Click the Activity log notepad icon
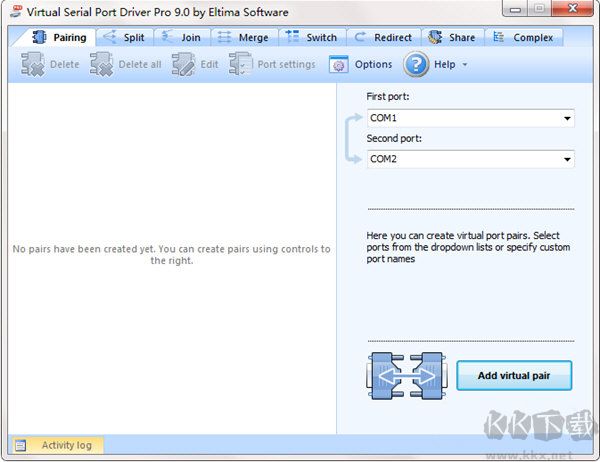 (x=20, y=445)
